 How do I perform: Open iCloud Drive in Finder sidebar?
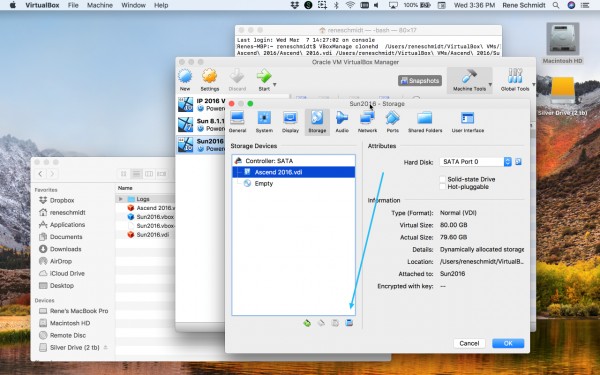[62, 274]
